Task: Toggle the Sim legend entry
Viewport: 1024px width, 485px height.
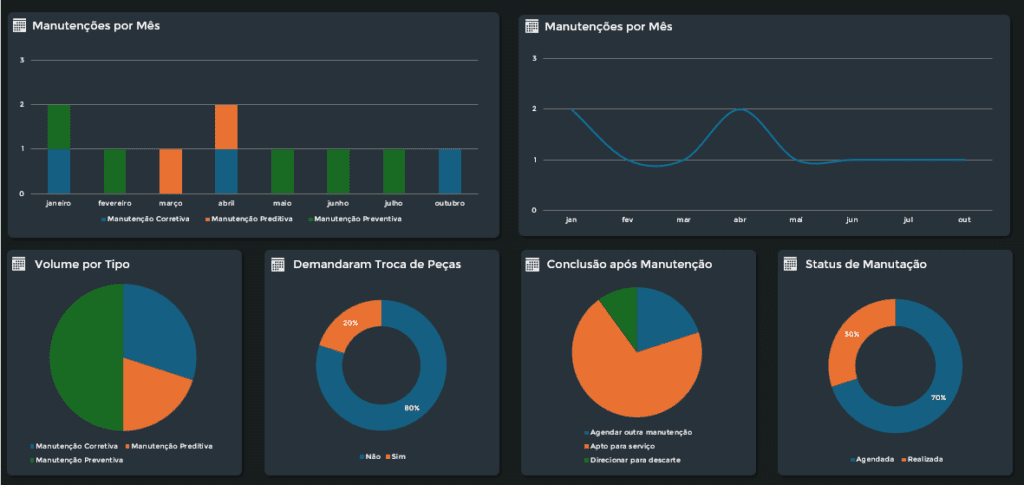Action: (396, 456)
